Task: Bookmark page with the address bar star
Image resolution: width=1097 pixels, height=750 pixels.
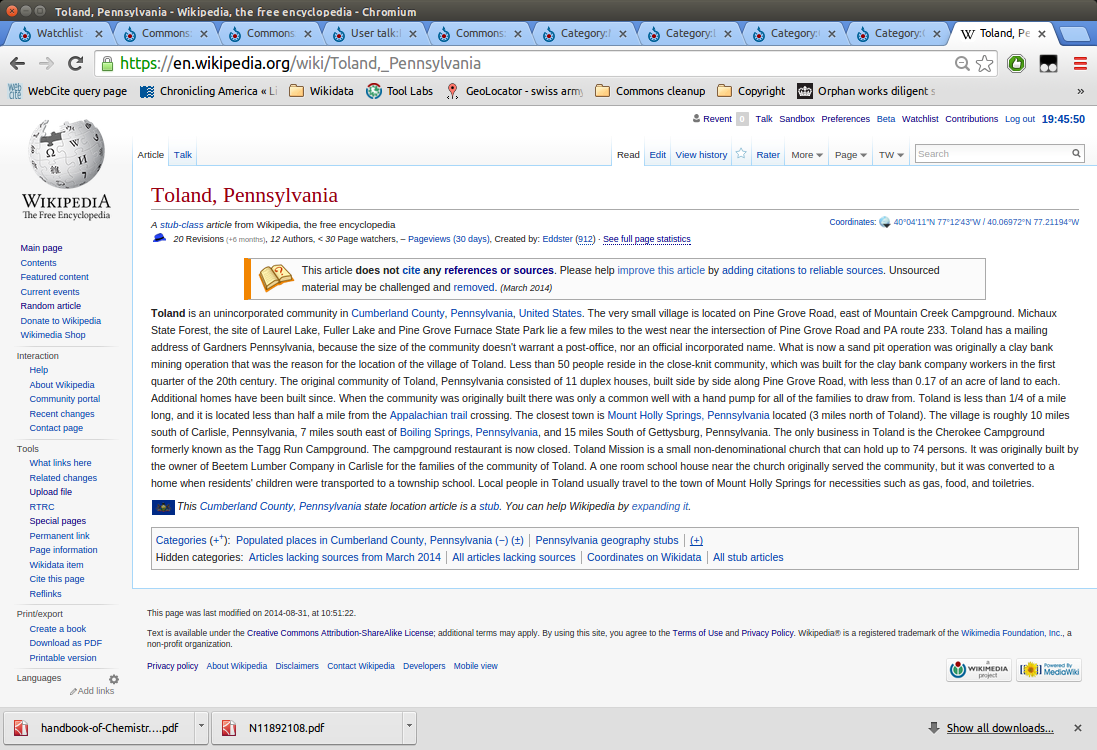Action: pyautogui.click(x=984, y=64)
